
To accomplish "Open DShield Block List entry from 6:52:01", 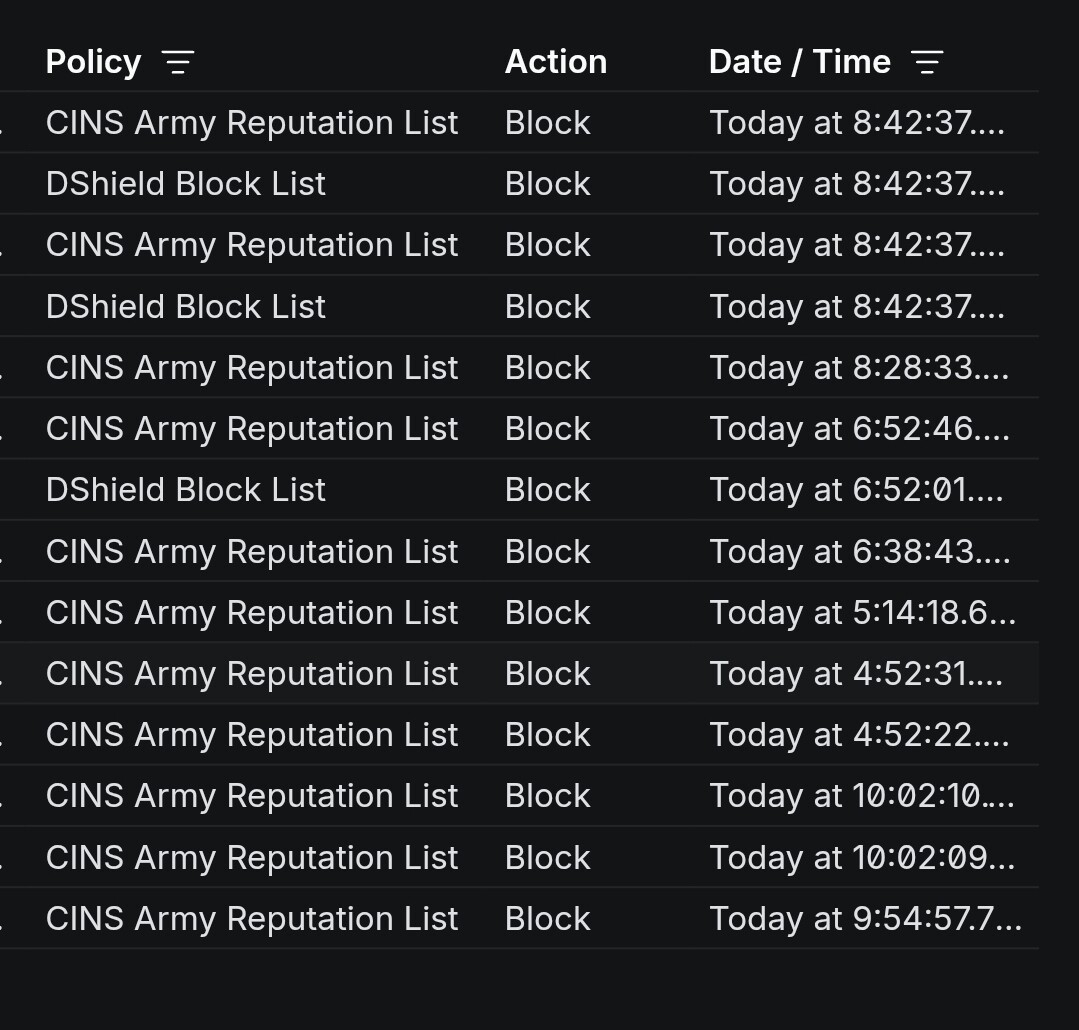I will pyautogui.click(x=186, y=490).
